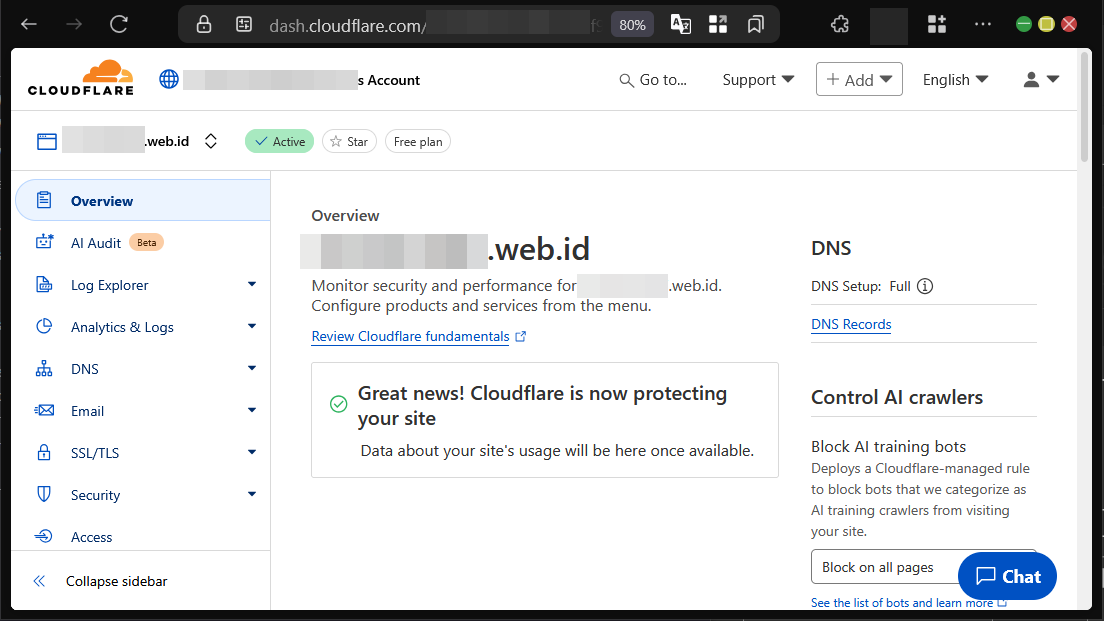Open the Add dropdown button
This screenshot has width=1104, height=621.
click(x=859, y=80)
